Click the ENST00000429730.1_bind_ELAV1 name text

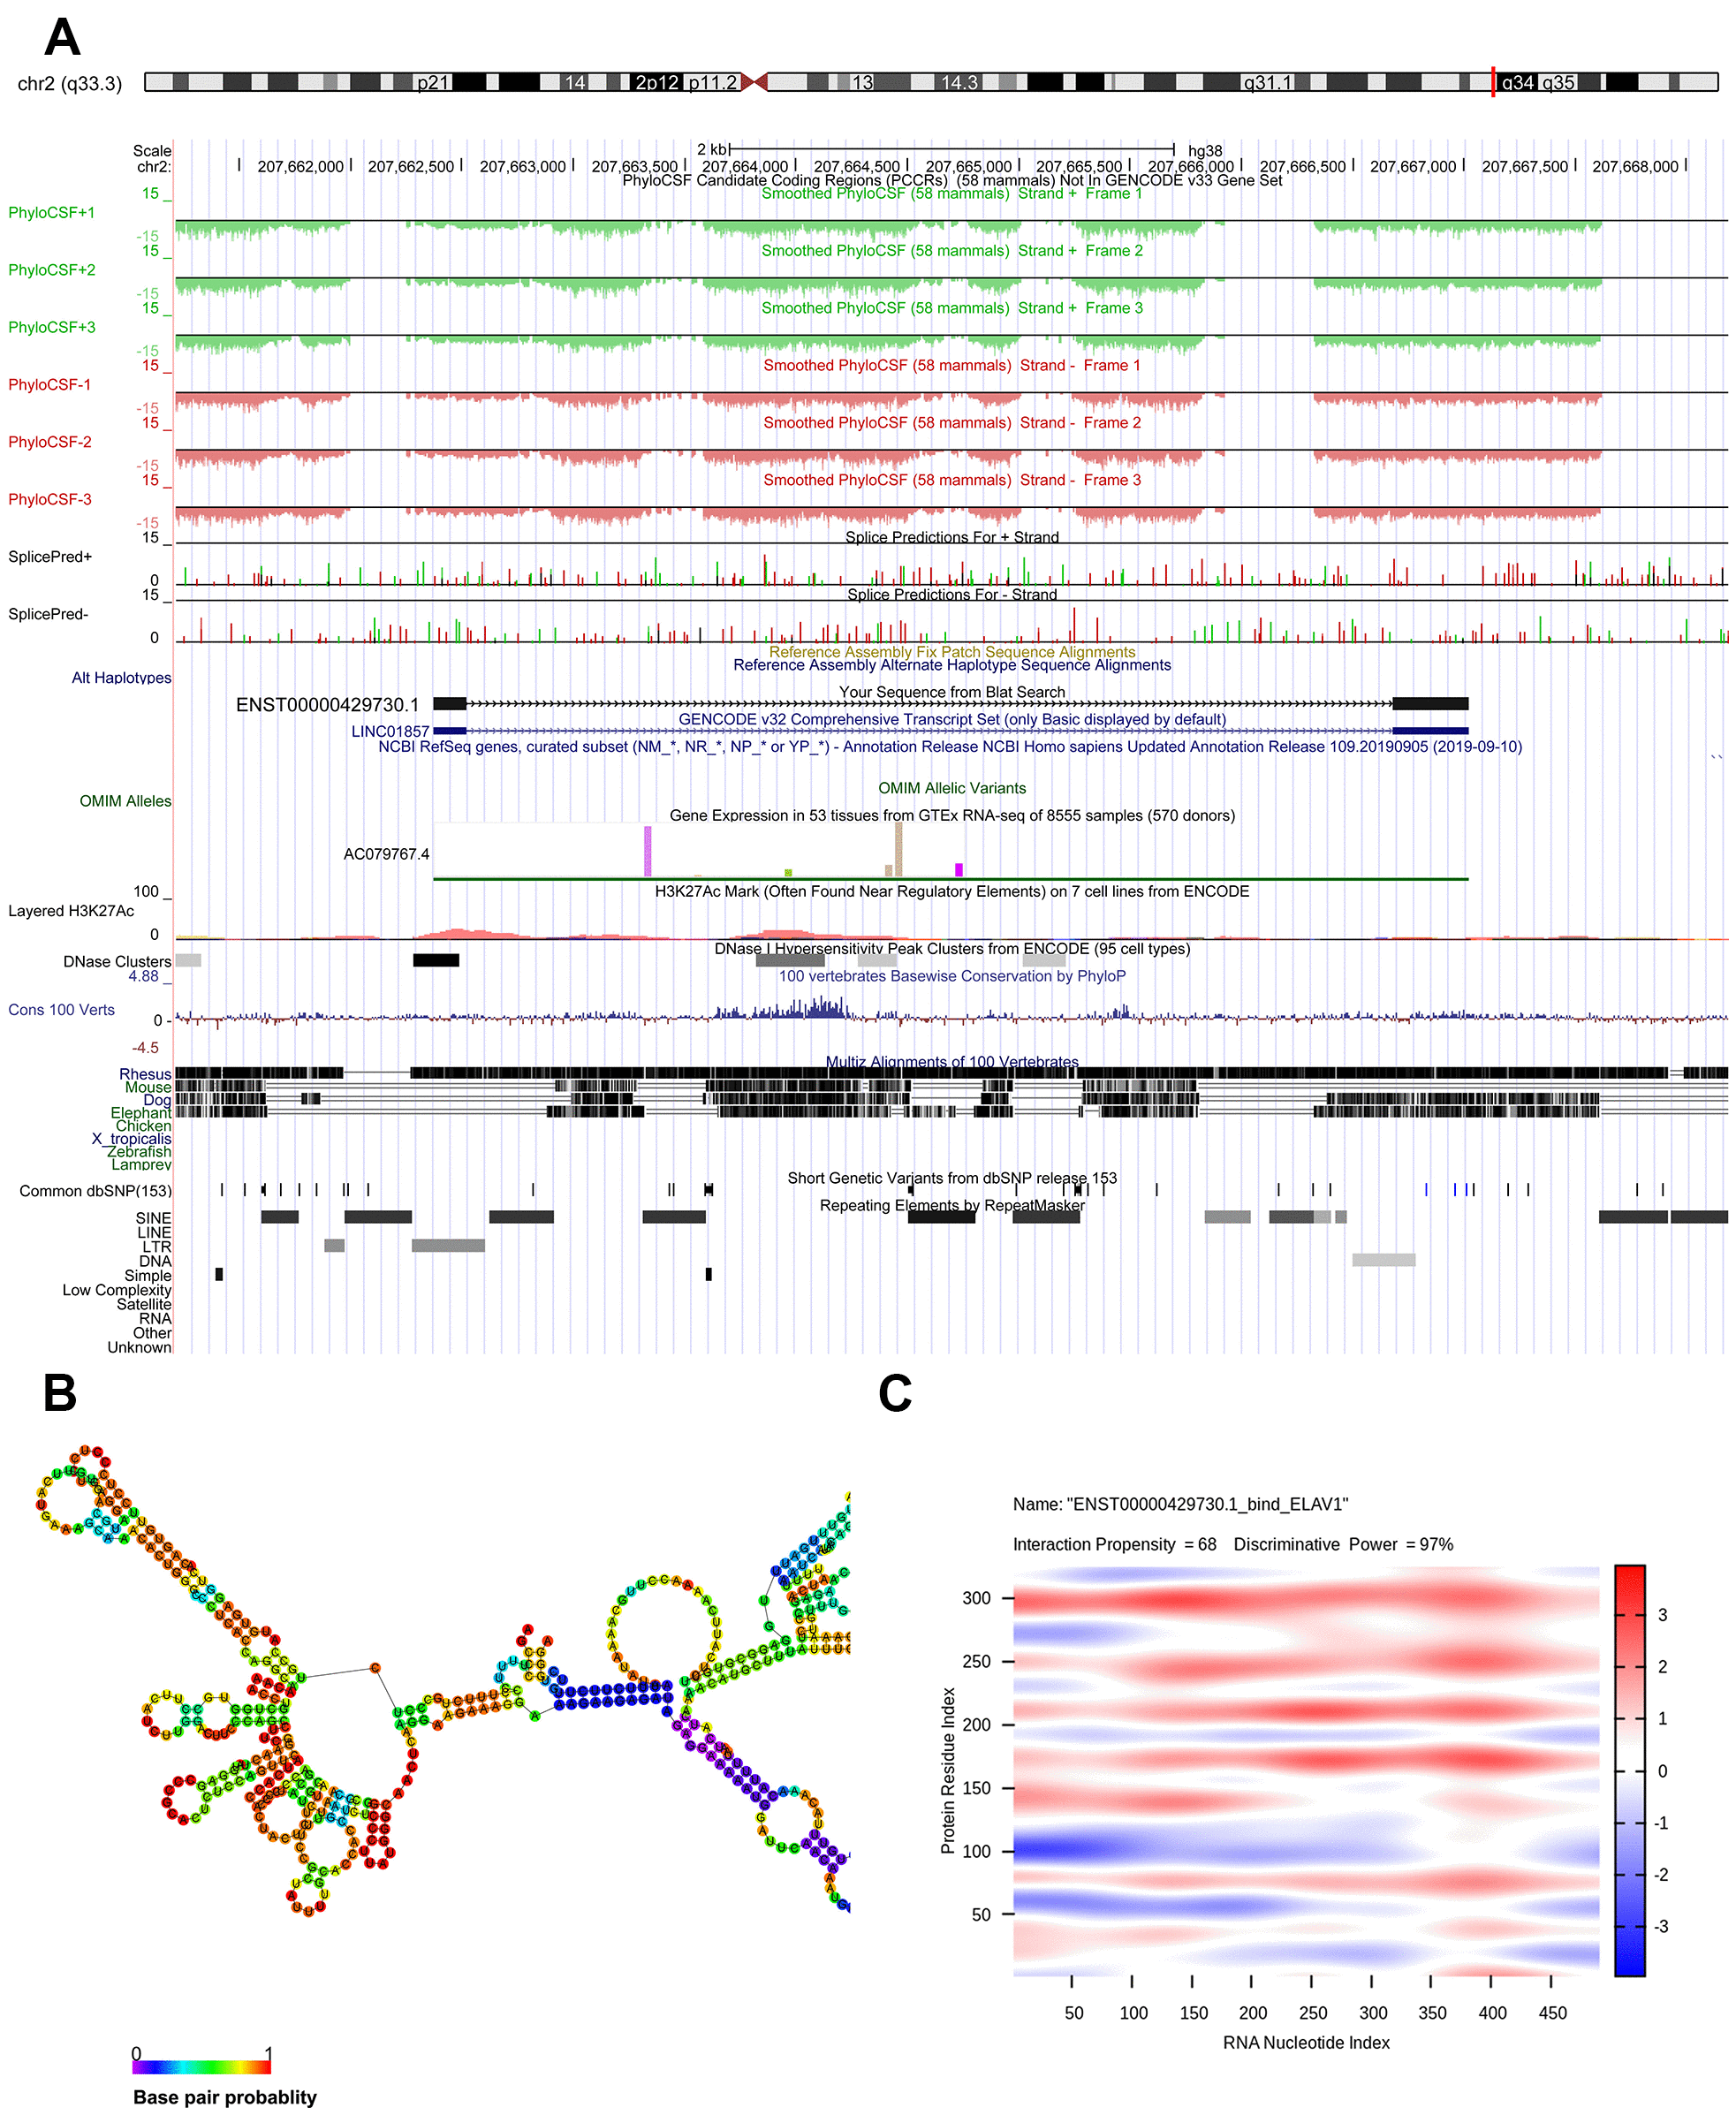[x=1208, y=1504]
